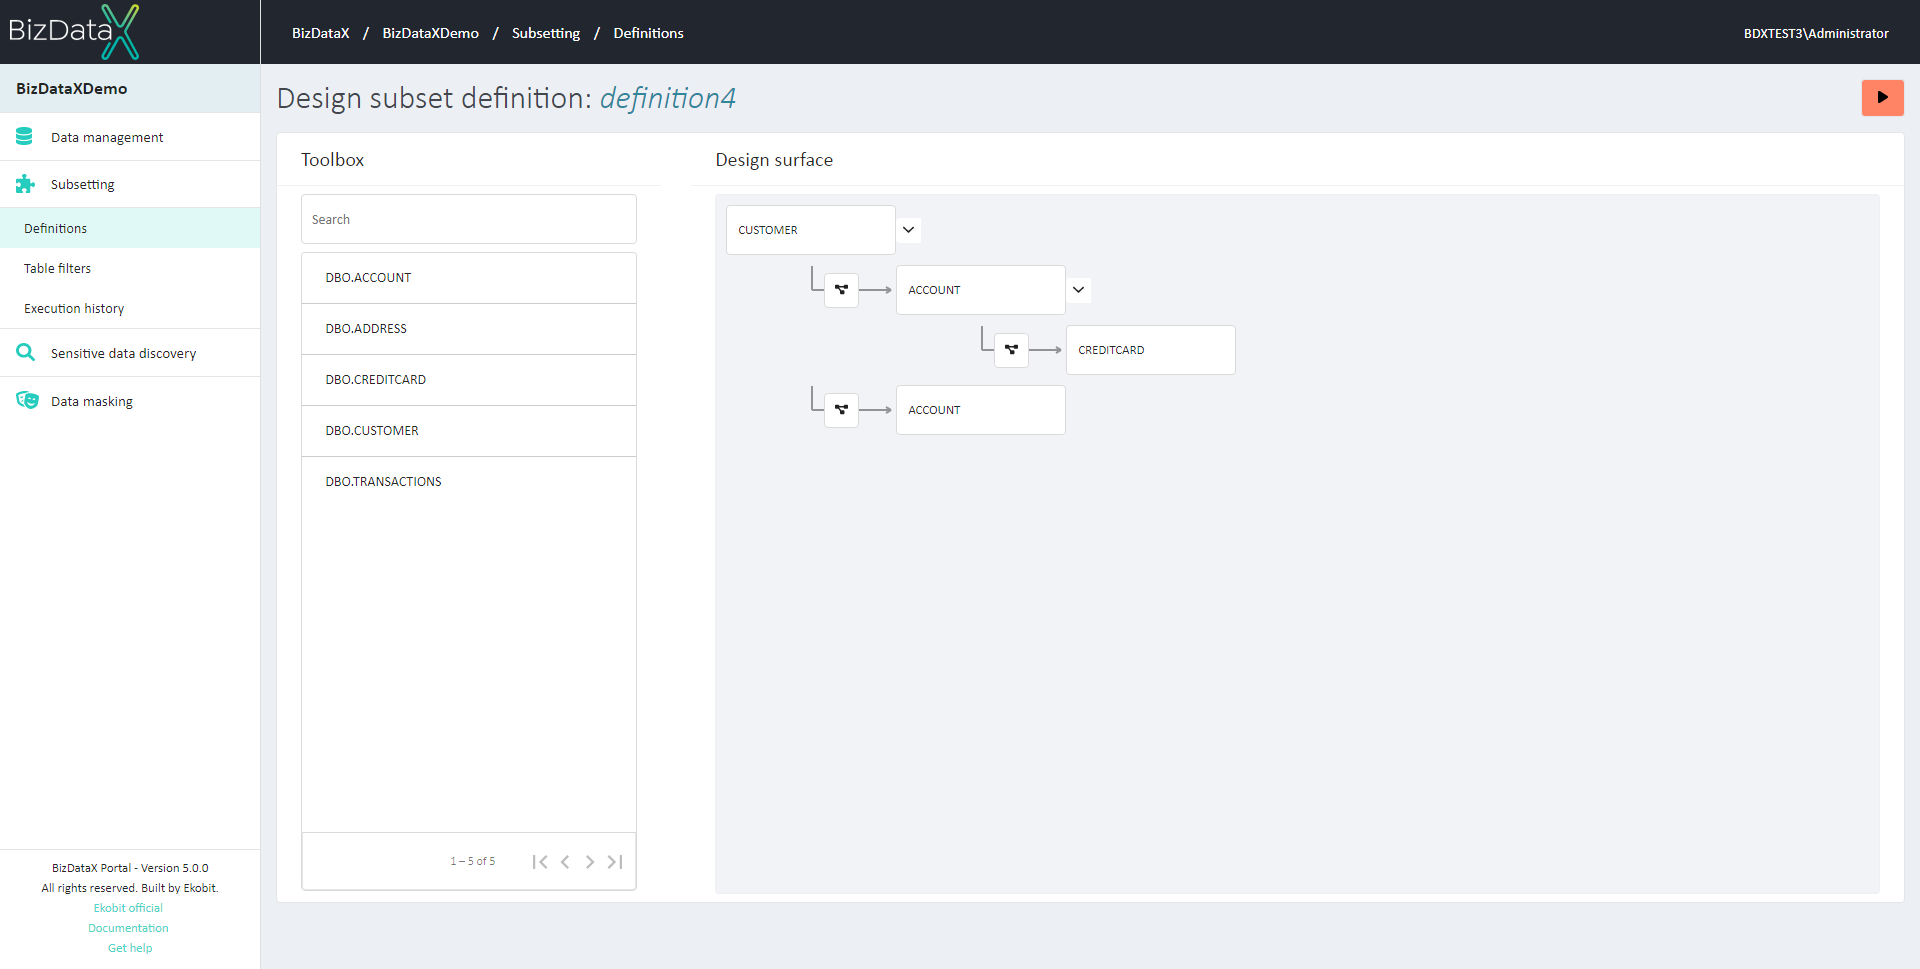Open Sensitive data discovery menu
Image resolution: width=1920 pixels, height=969 pixels.
coord(130,353)
